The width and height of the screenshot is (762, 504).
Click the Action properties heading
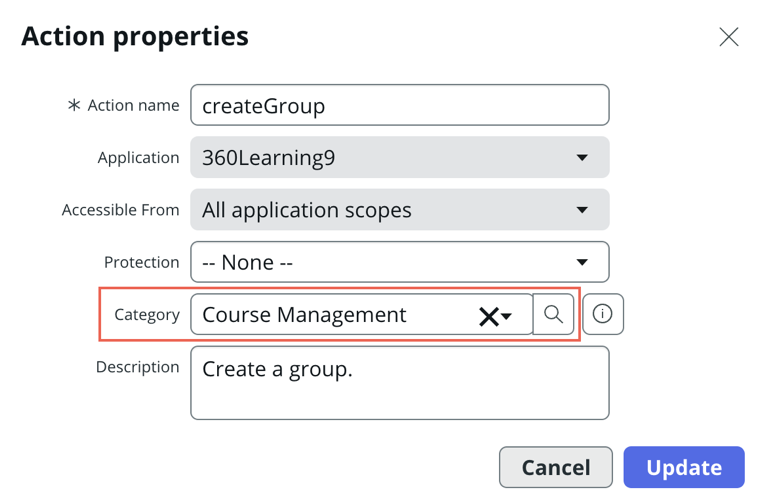135,36
